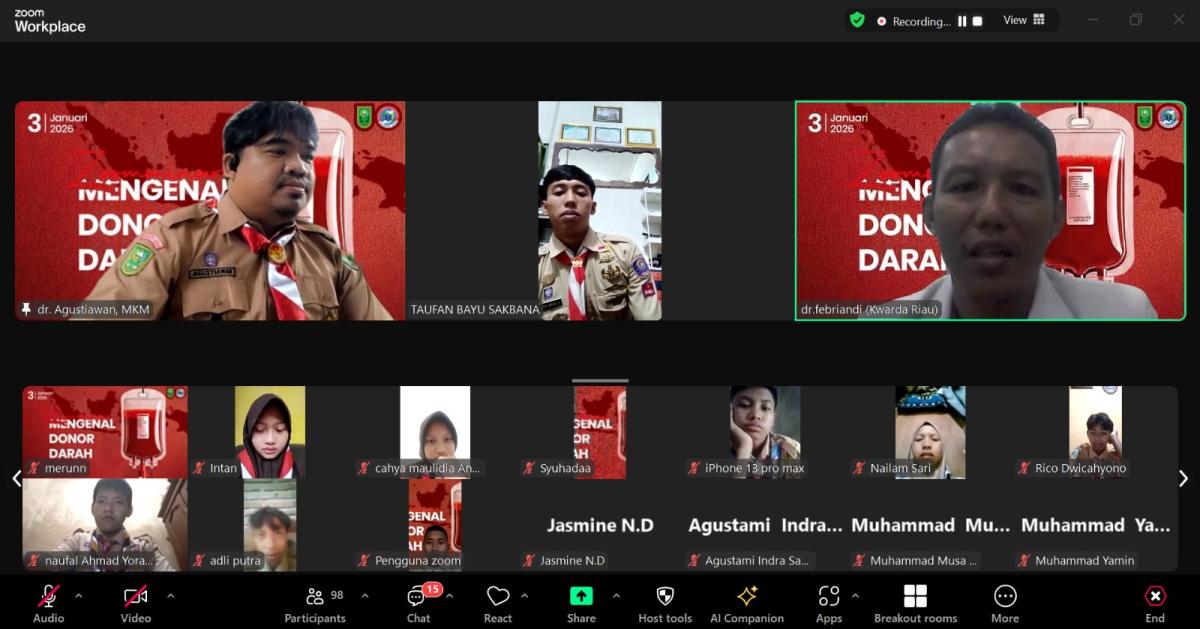The image size is (1200, 629).
Task: Select Nailam Sari's video thumbnail
Action: pyautogui.click(x=930, y=432)
